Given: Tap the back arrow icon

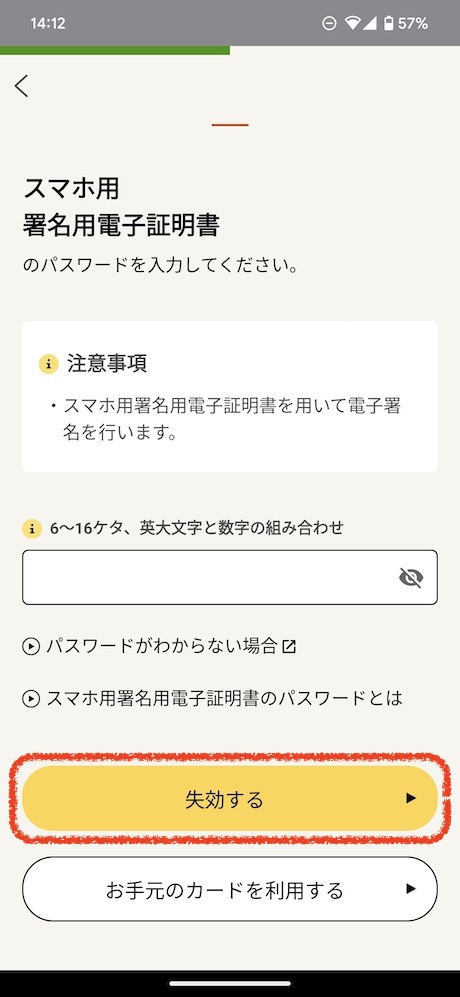Looking at the screenshot, I should (x=22, y=86).
